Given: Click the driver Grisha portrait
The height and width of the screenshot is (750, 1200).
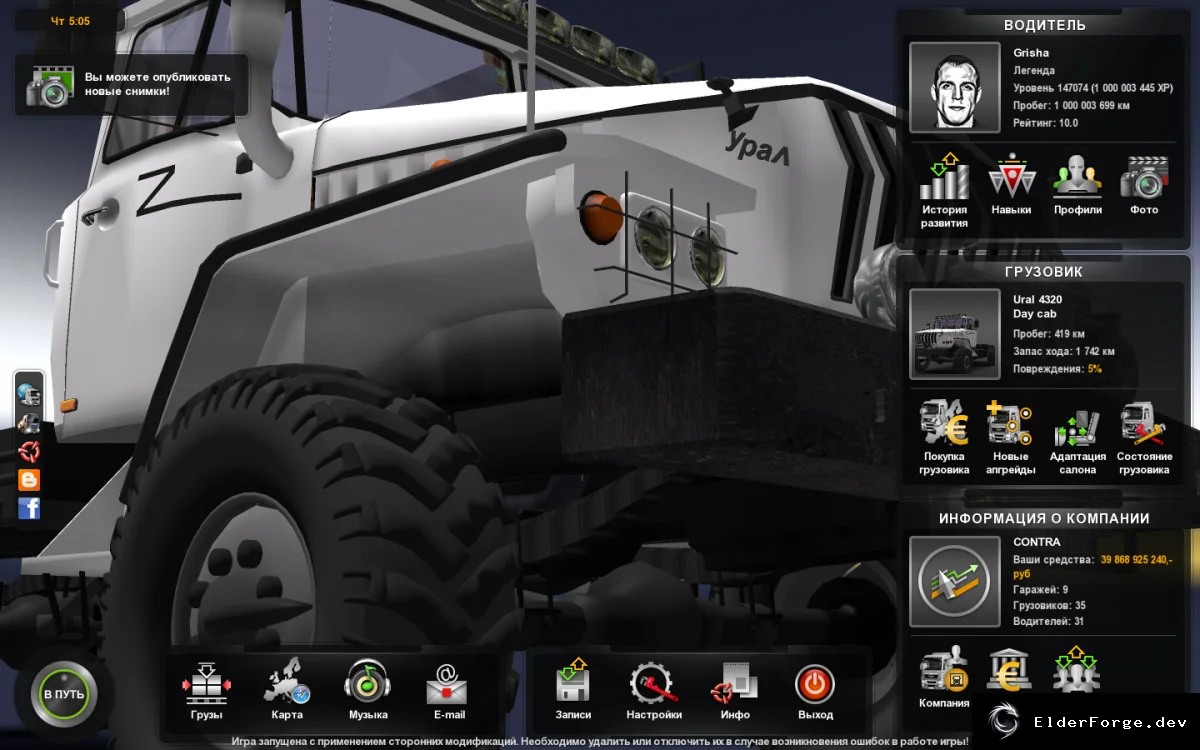Looking at the screenshot, I should pos(955,86).
